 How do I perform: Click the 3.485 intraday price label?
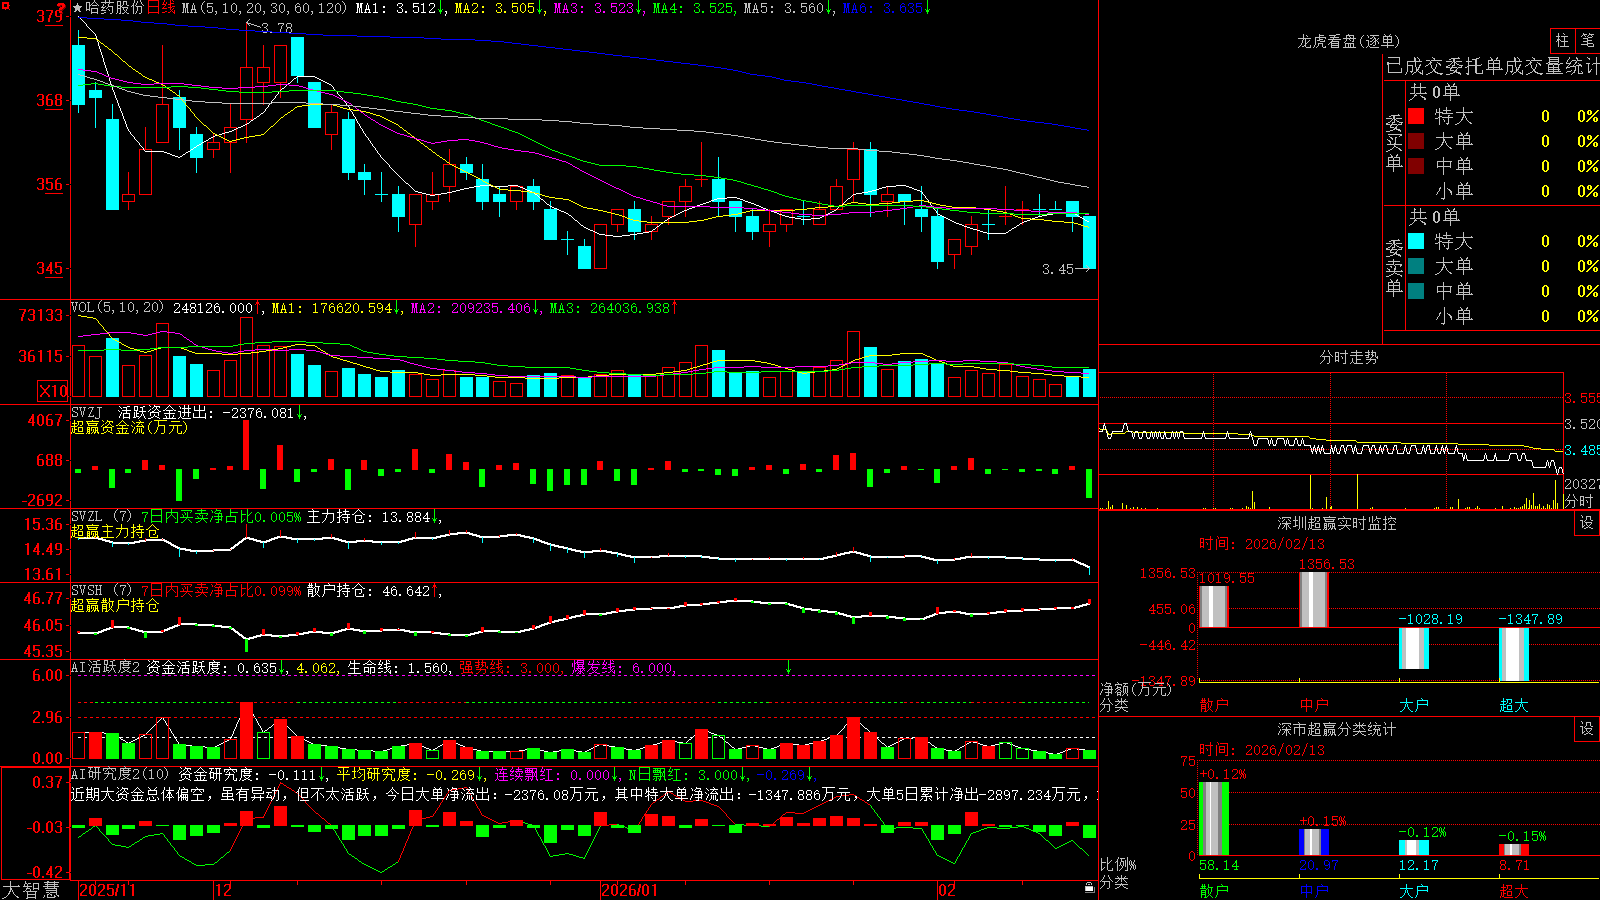tap(1583, 451)
